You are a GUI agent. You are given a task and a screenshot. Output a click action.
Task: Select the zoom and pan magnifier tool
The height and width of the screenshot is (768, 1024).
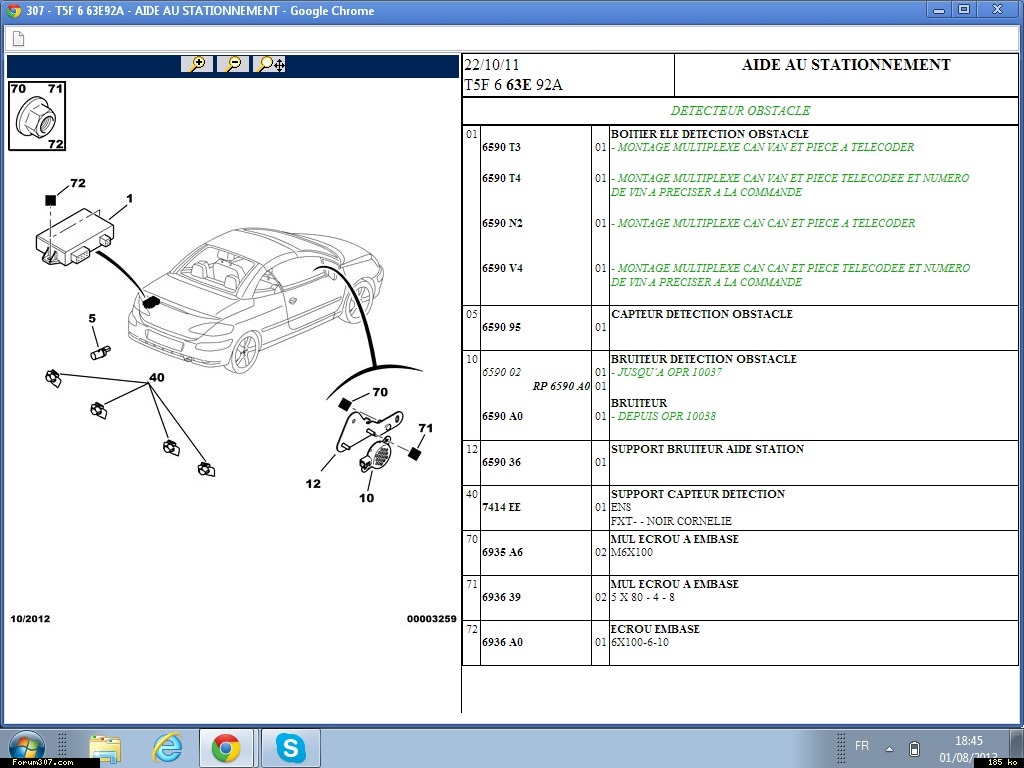click(270, 64)
